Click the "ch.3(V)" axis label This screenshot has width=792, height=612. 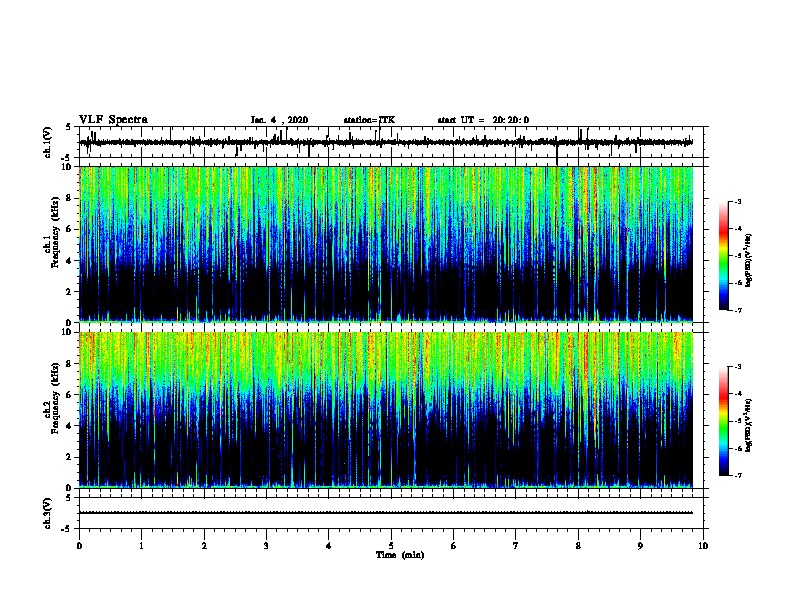48,513
